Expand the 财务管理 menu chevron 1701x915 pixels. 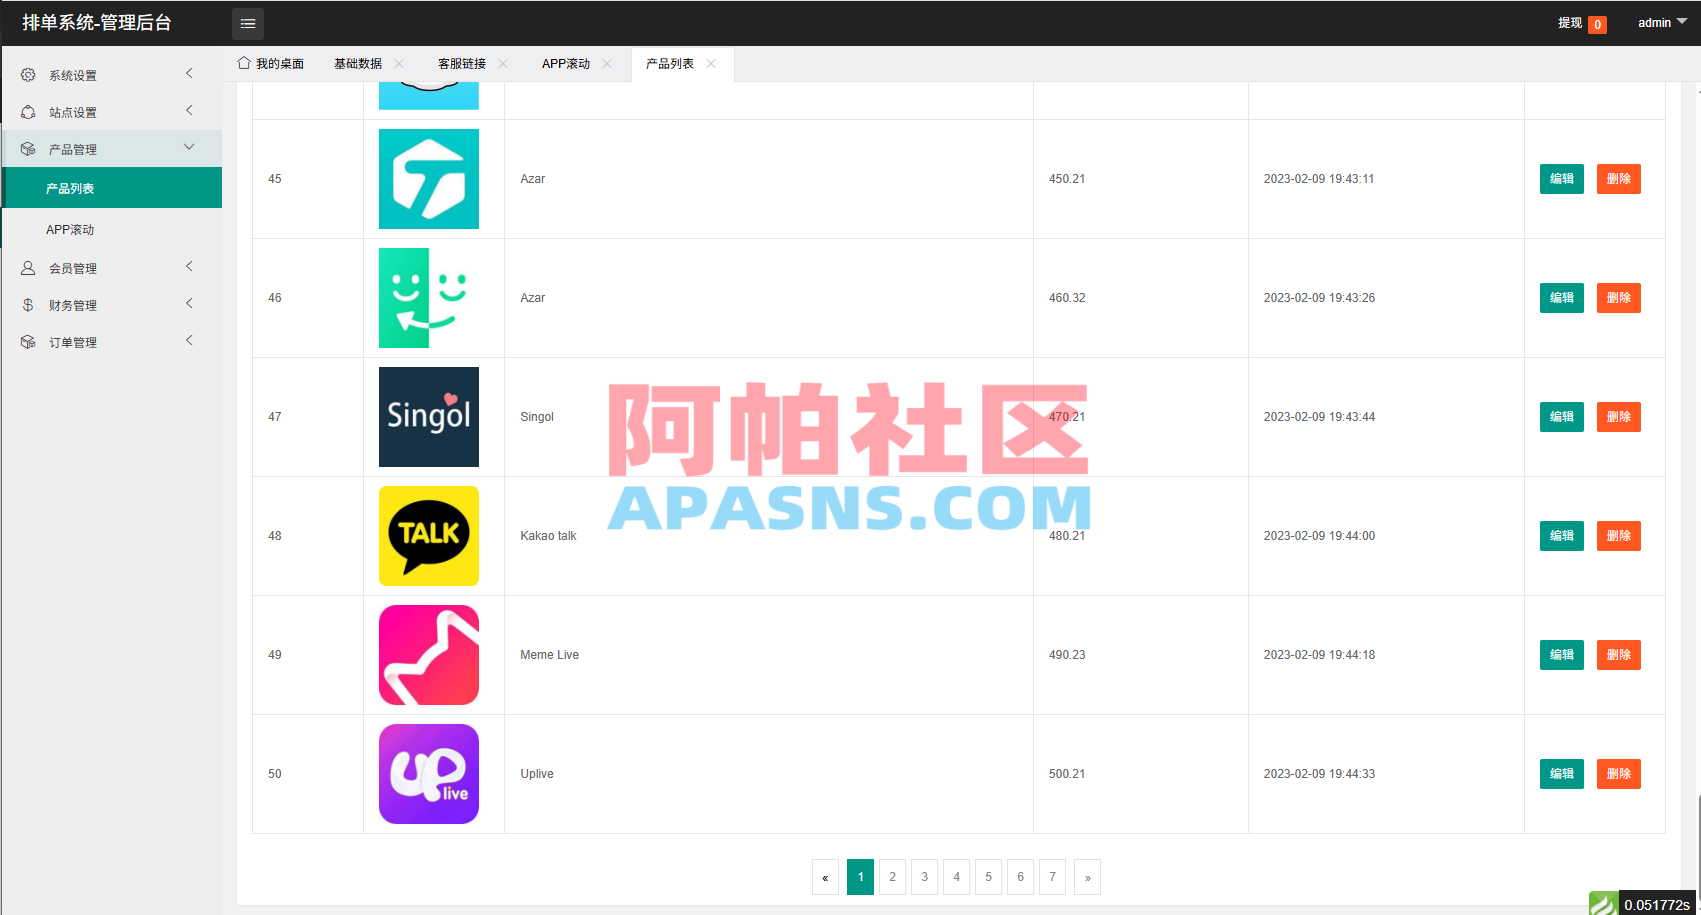coord(189,304)
